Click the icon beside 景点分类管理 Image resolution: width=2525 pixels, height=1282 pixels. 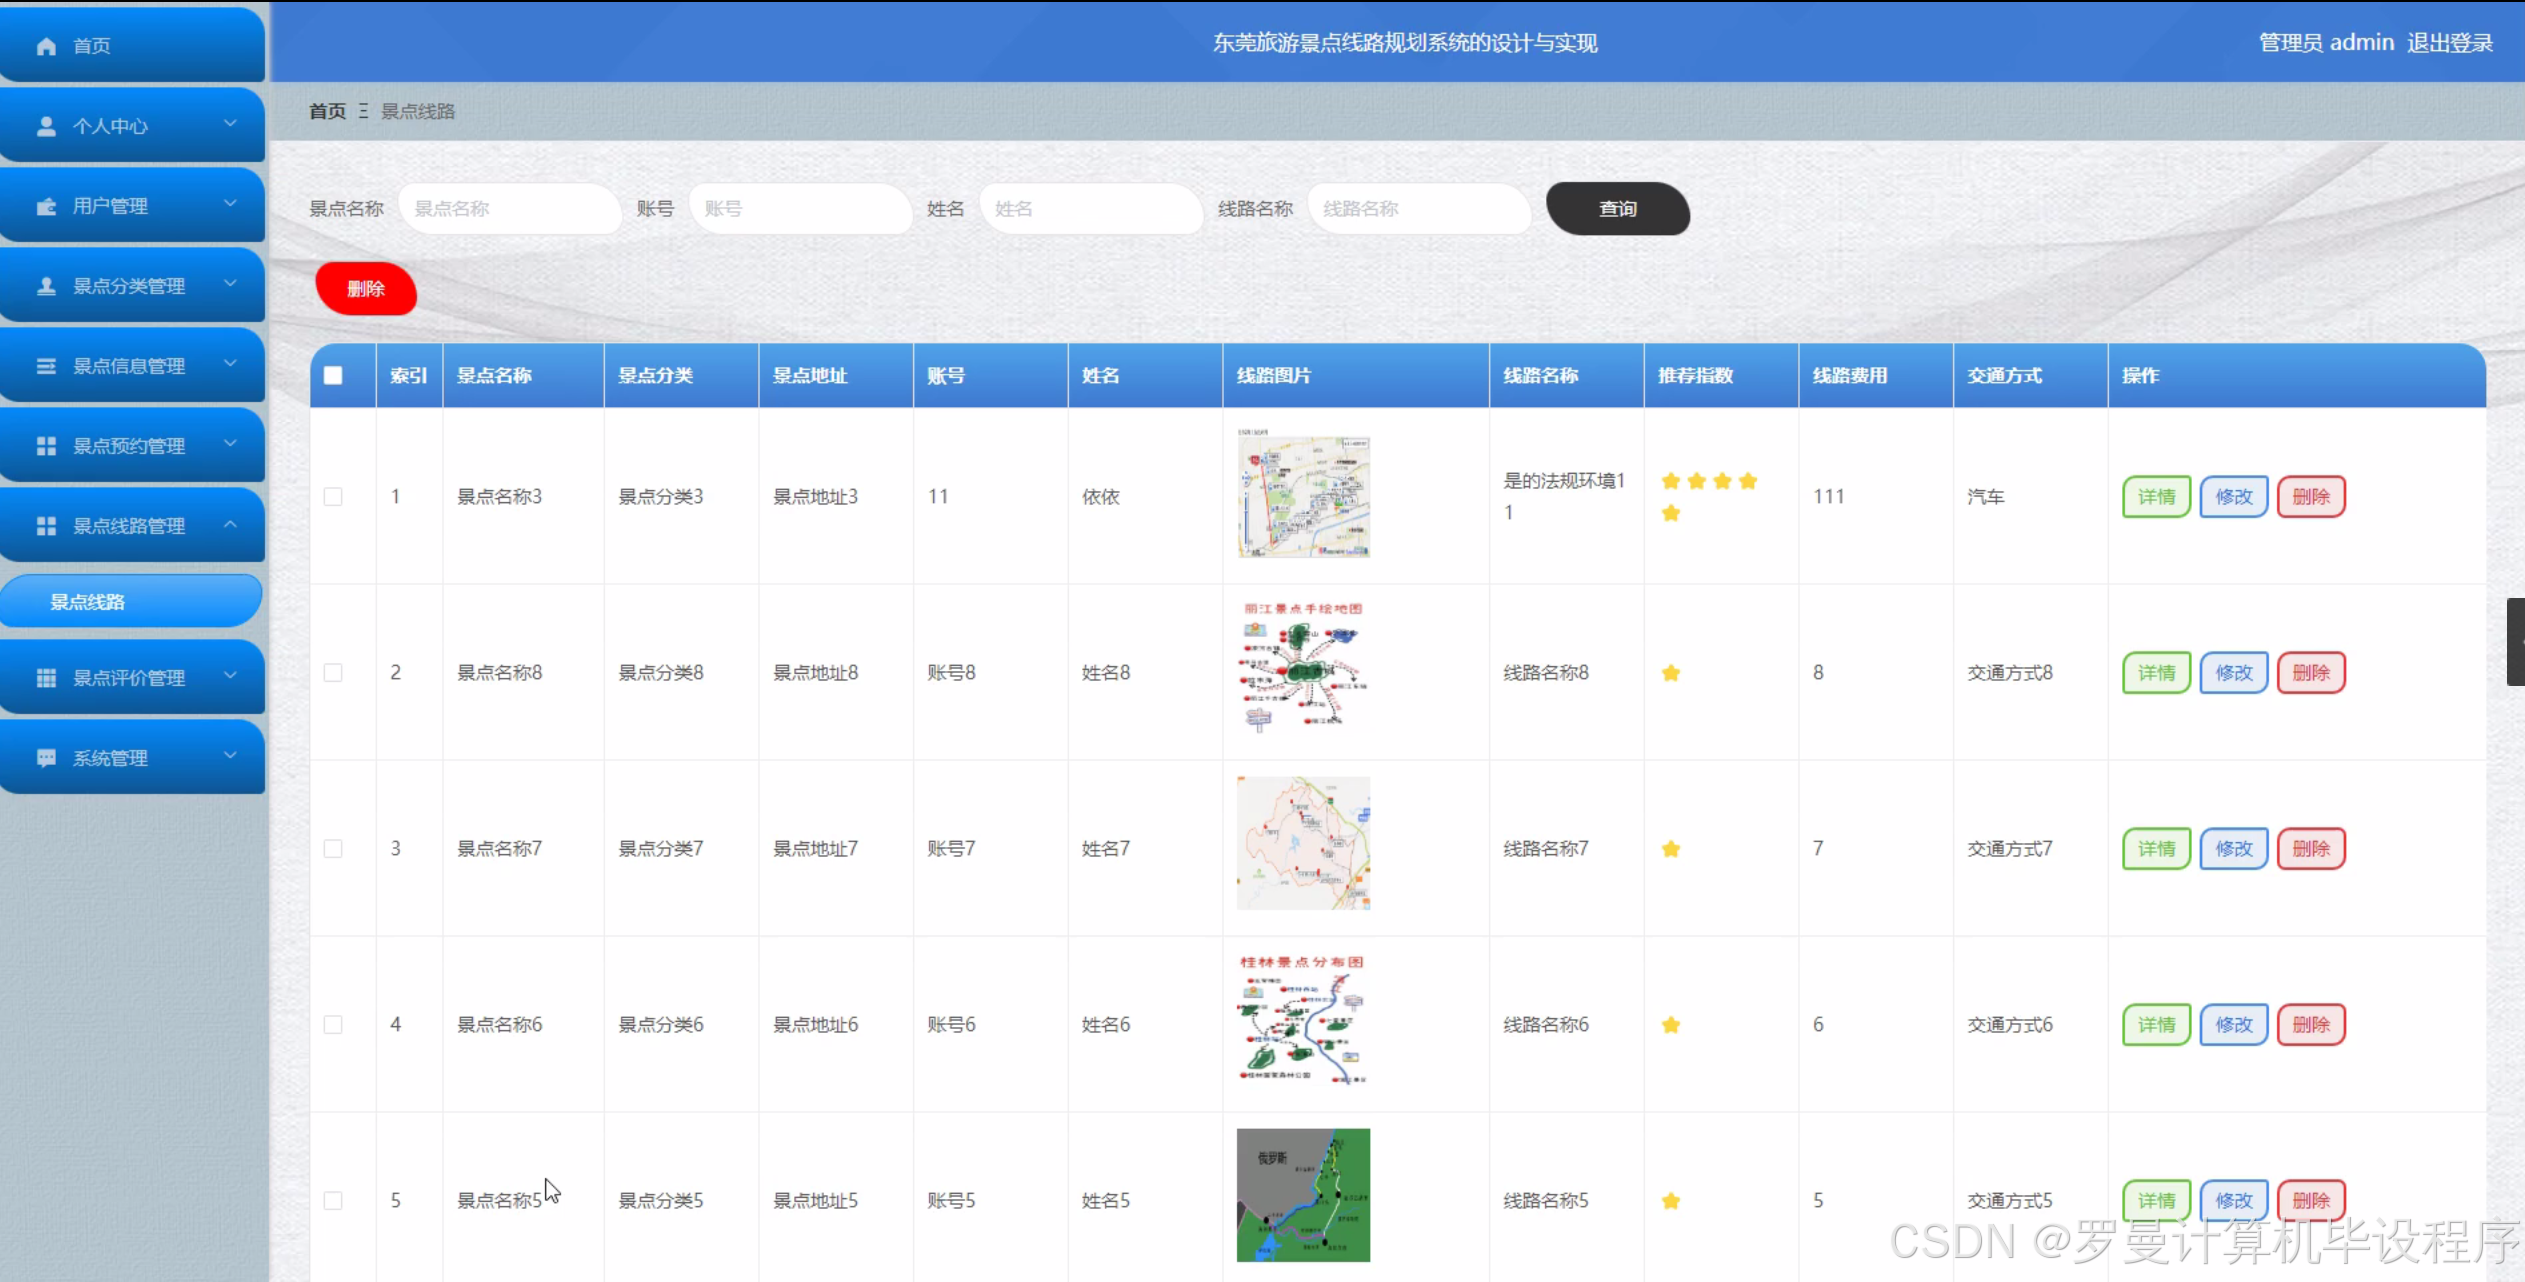coord(46,286)
